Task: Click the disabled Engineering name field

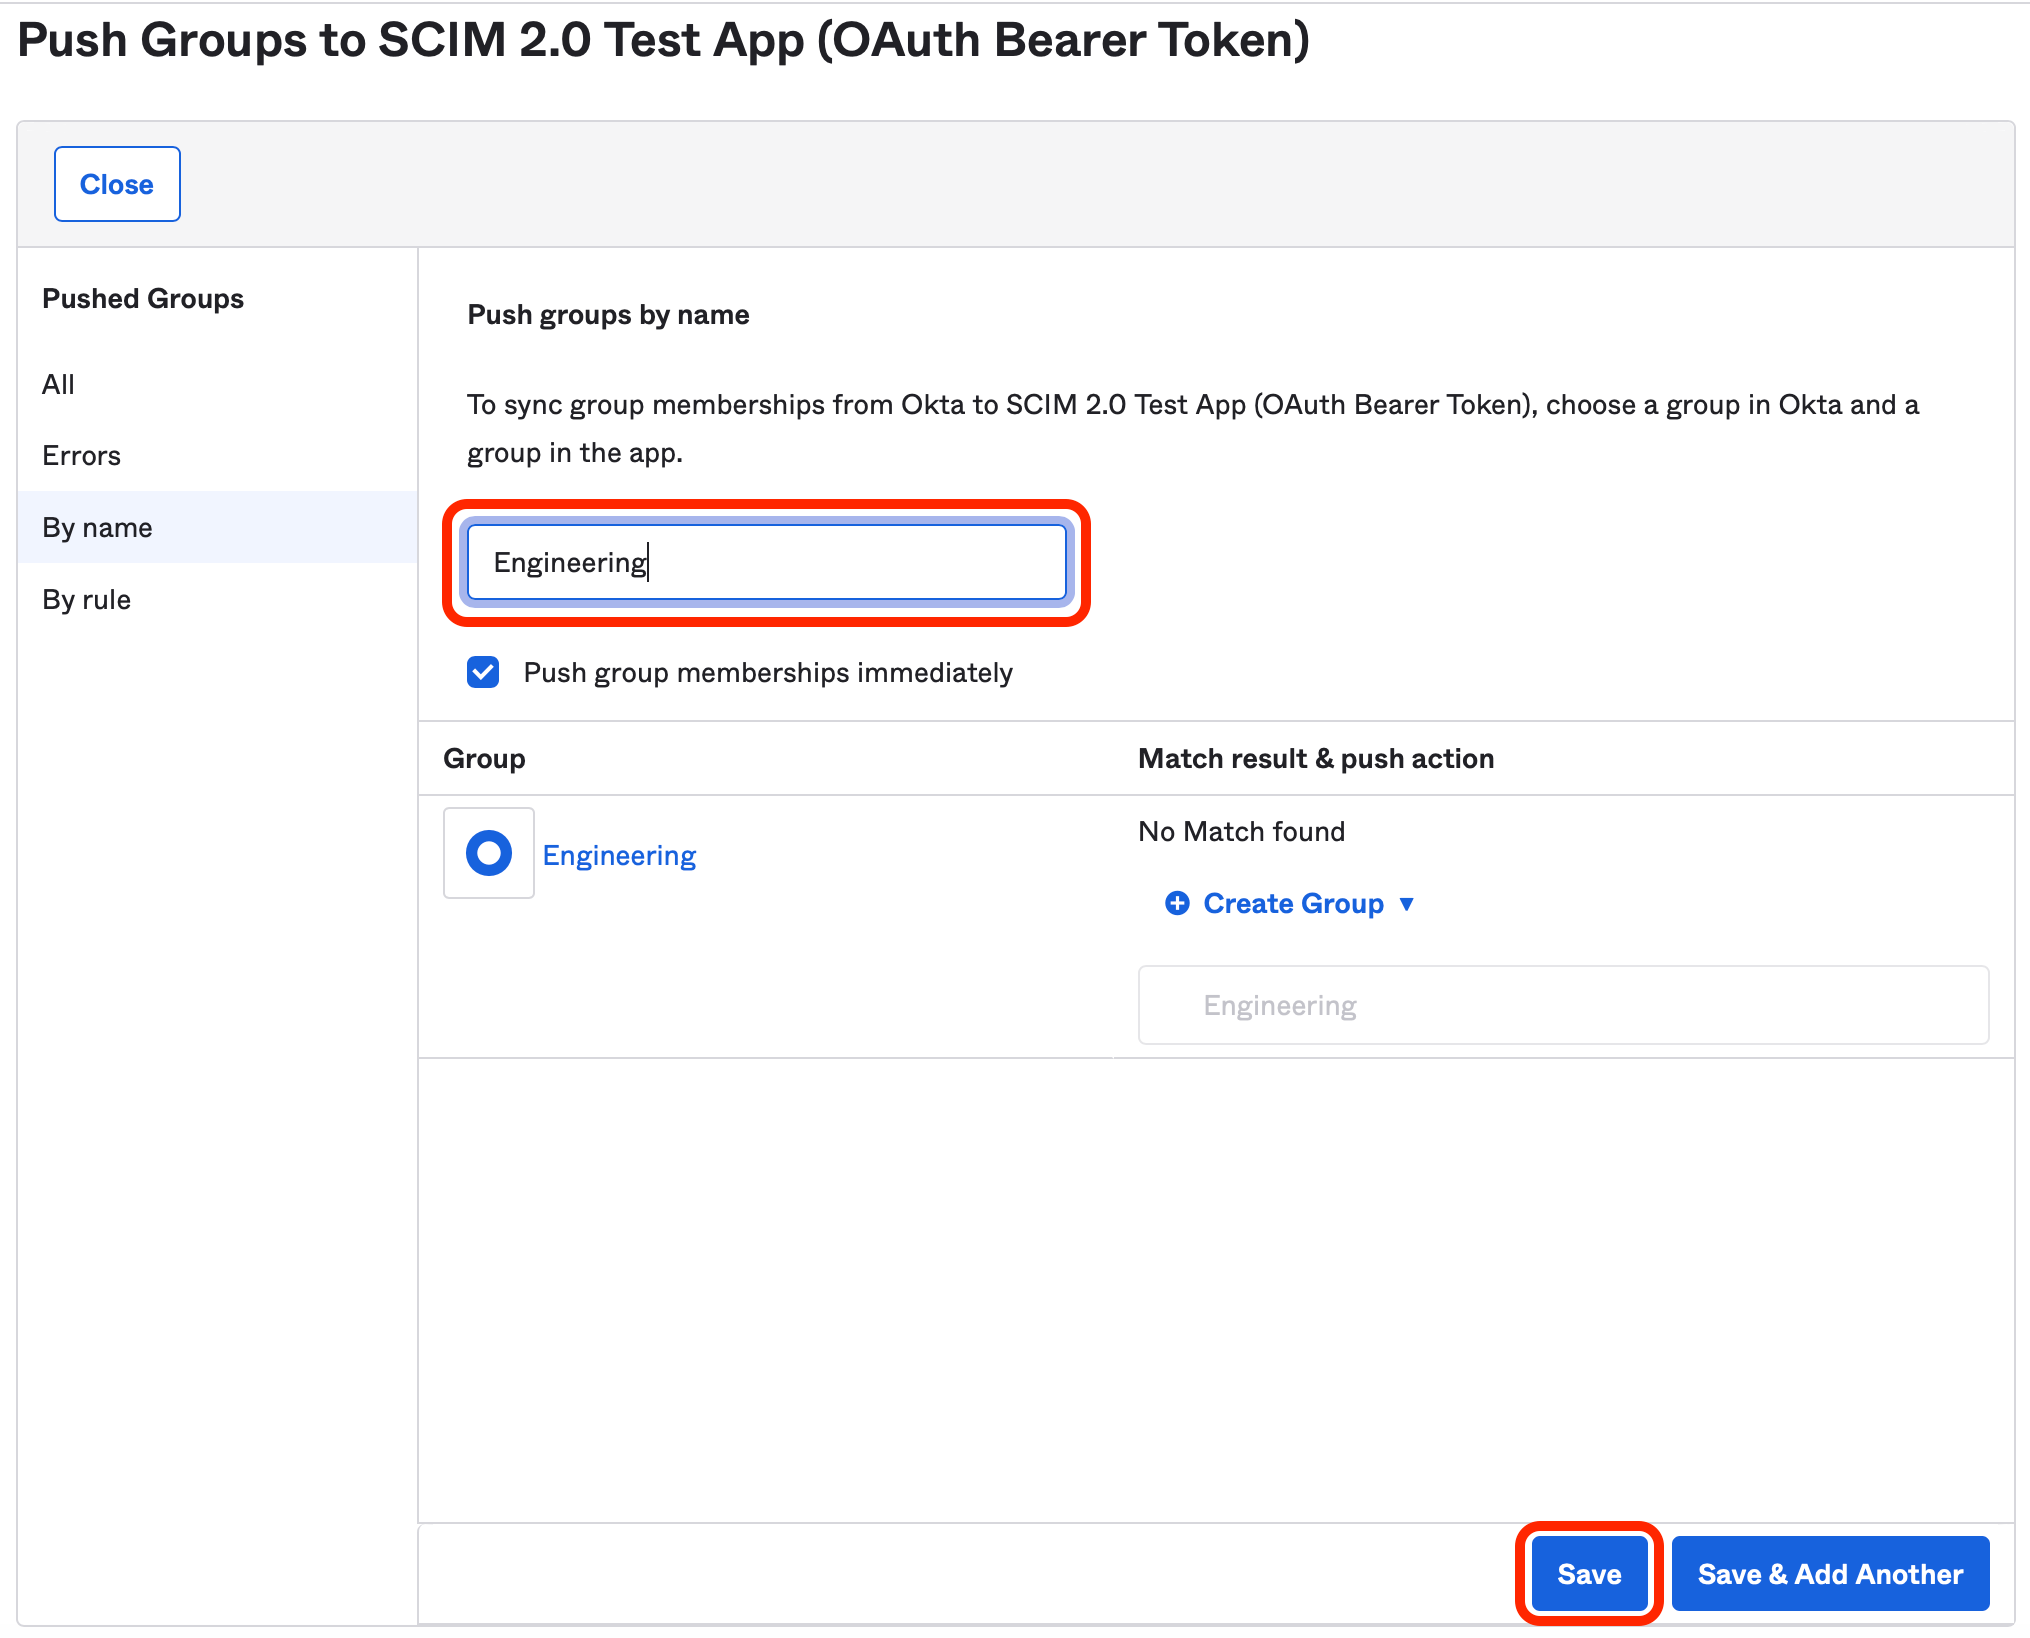Action: (1563, 1005)
